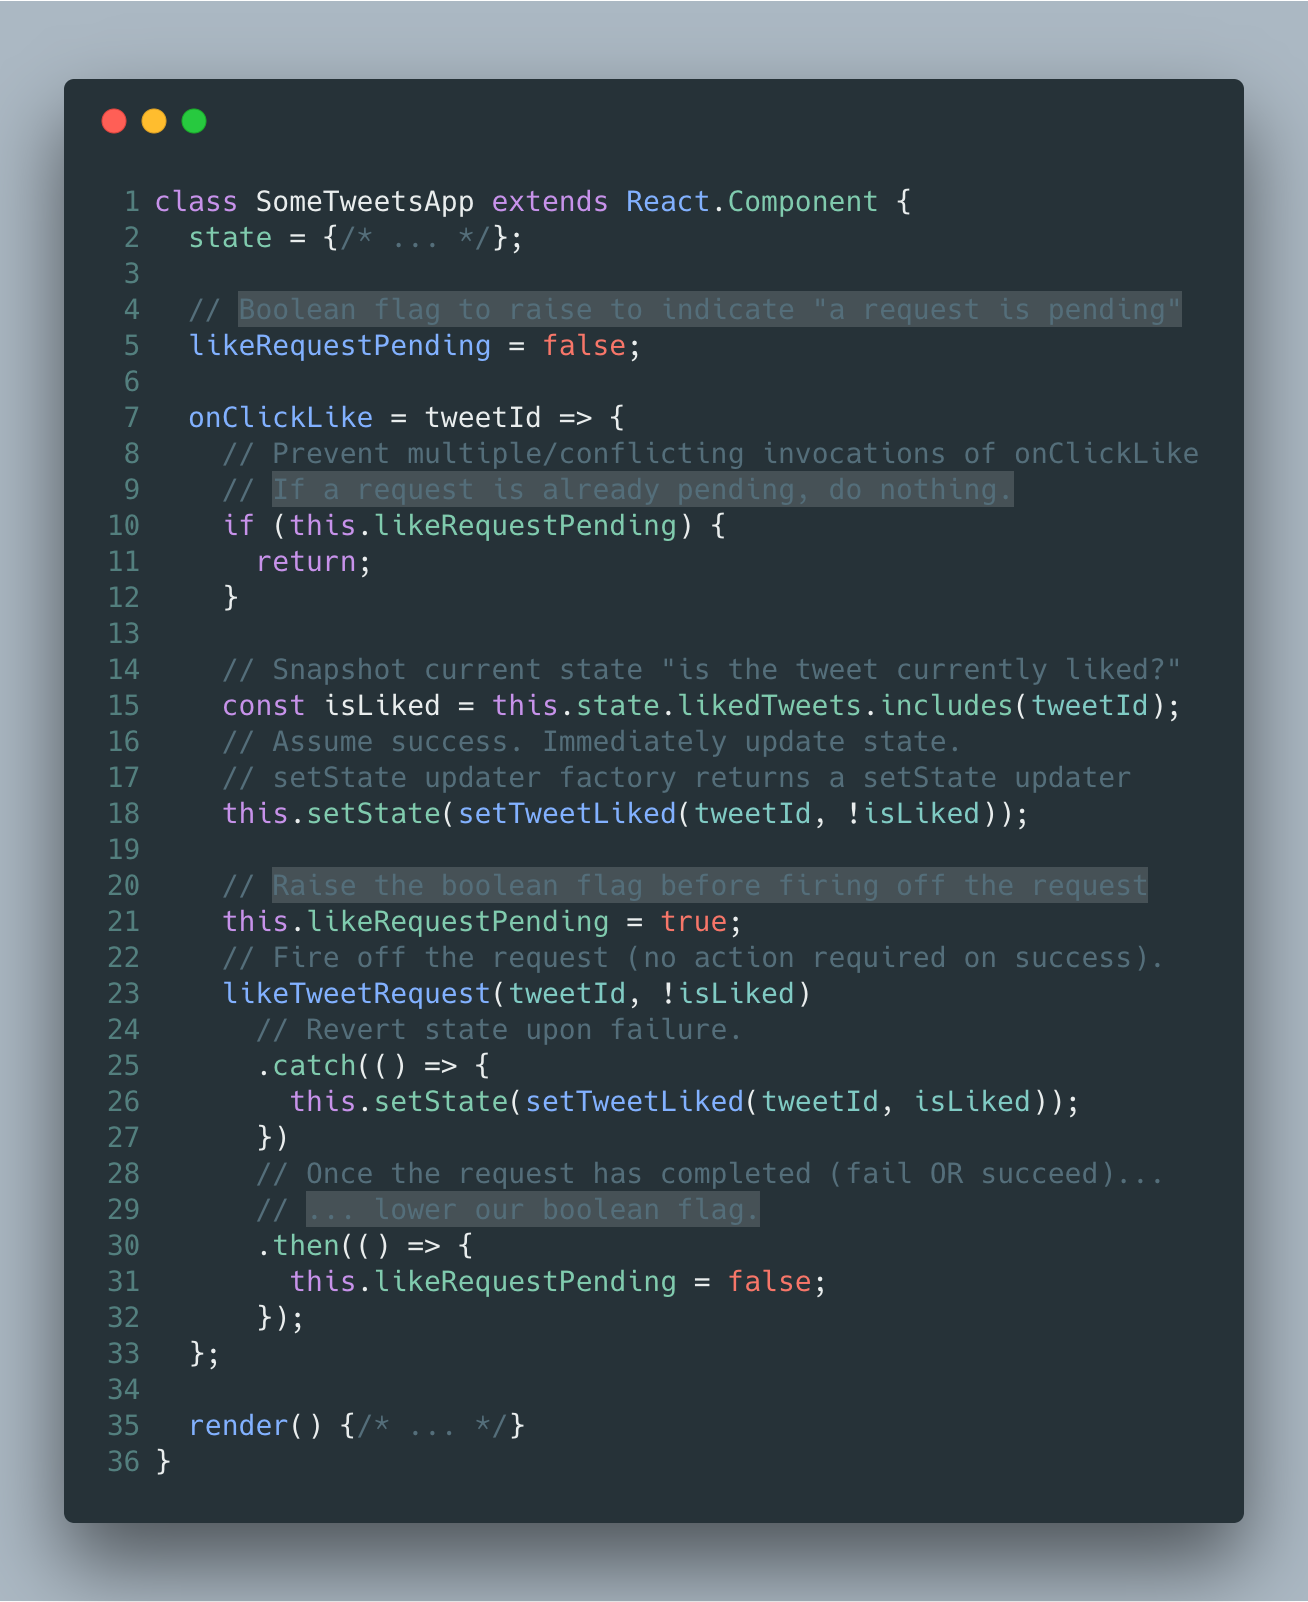1308x1602 pixels.
Task: Click line number 7 in the gutter
Action: (x=131, y=417)
